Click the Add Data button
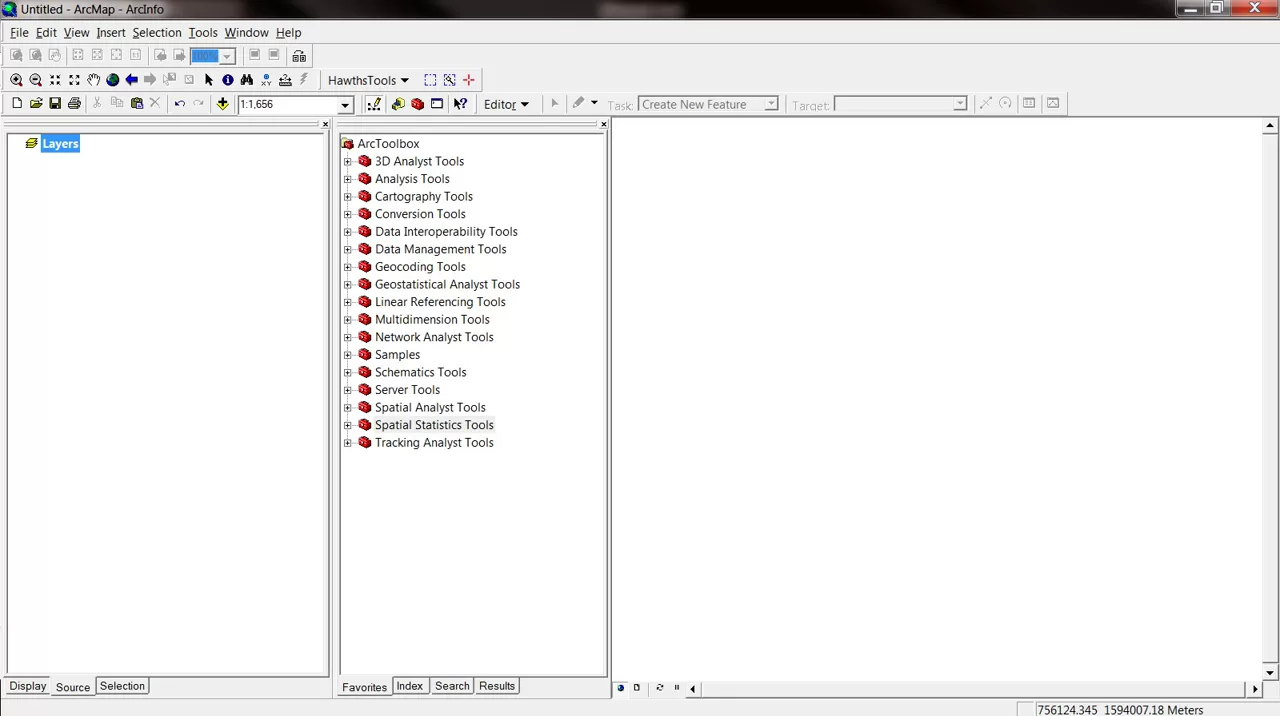Viewport: 1280px width, 716px height. [x=222, y=104]
